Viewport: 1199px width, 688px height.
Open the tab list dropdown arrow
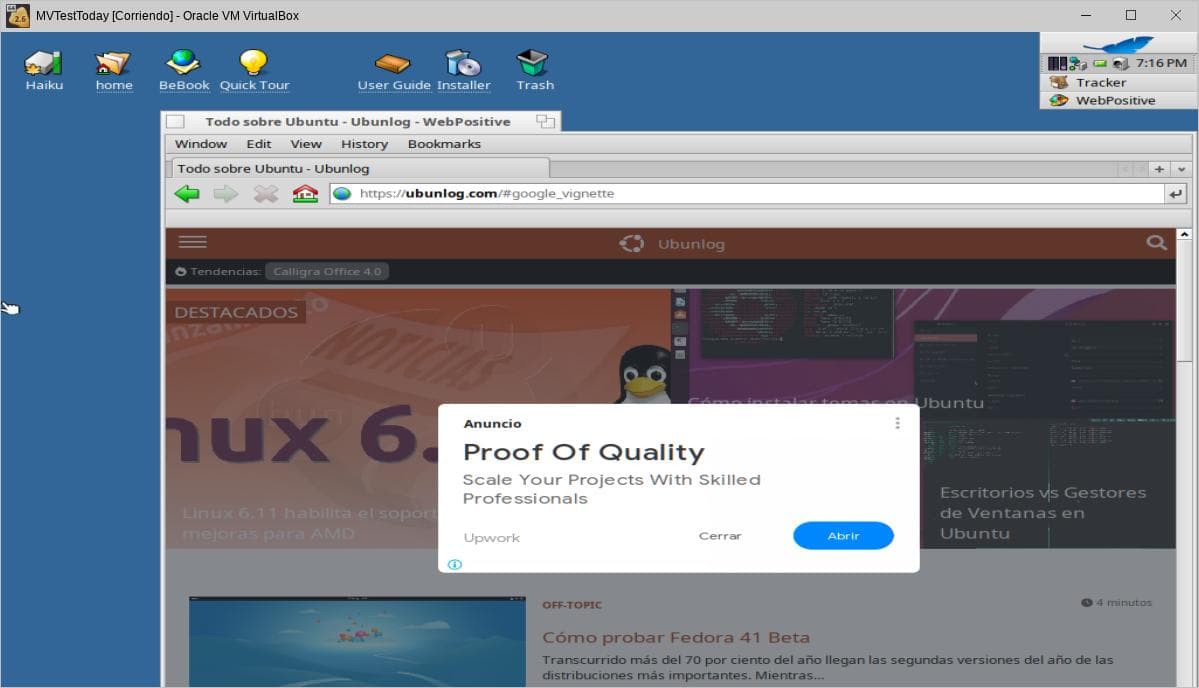coord(1181,170)
